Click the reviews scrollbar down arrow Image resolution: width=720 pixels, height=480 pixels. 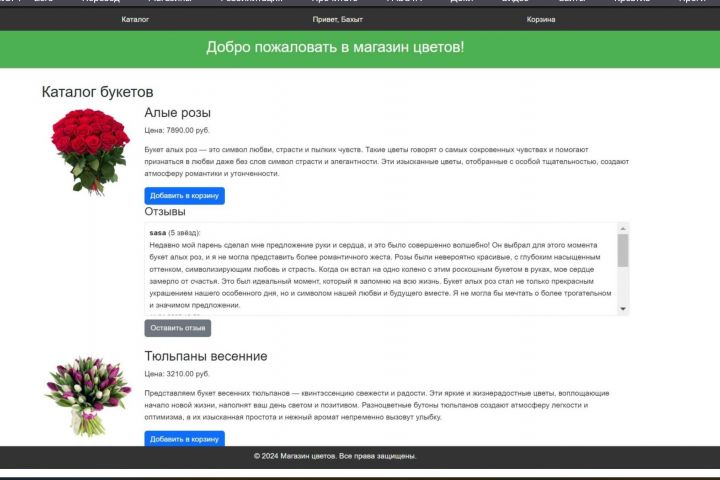[x=623, y=309]
